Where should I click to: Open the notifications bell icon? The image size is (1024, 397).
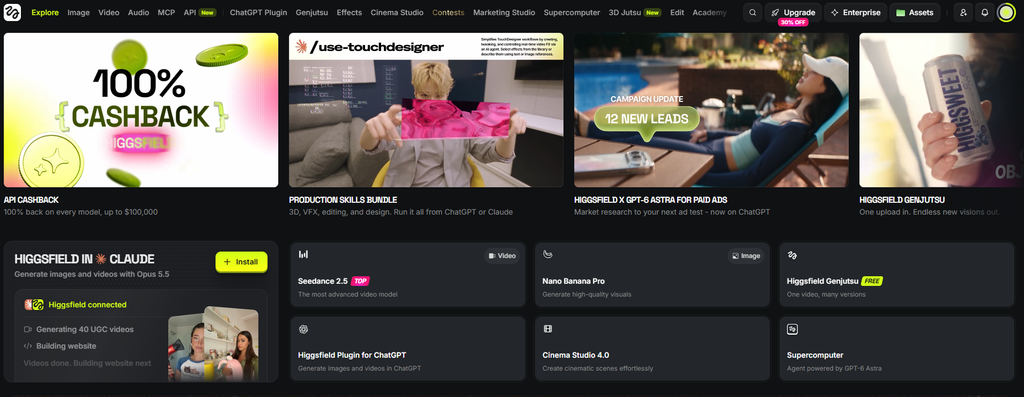coord(984,12)
